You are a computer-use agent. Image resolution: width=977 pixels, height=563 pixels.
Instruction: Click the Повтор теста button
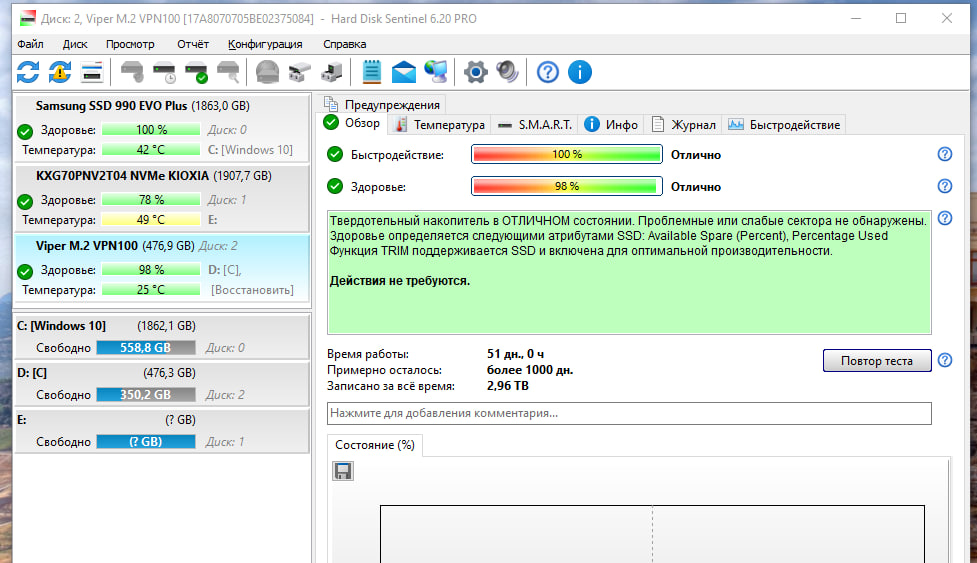(877, 361)
